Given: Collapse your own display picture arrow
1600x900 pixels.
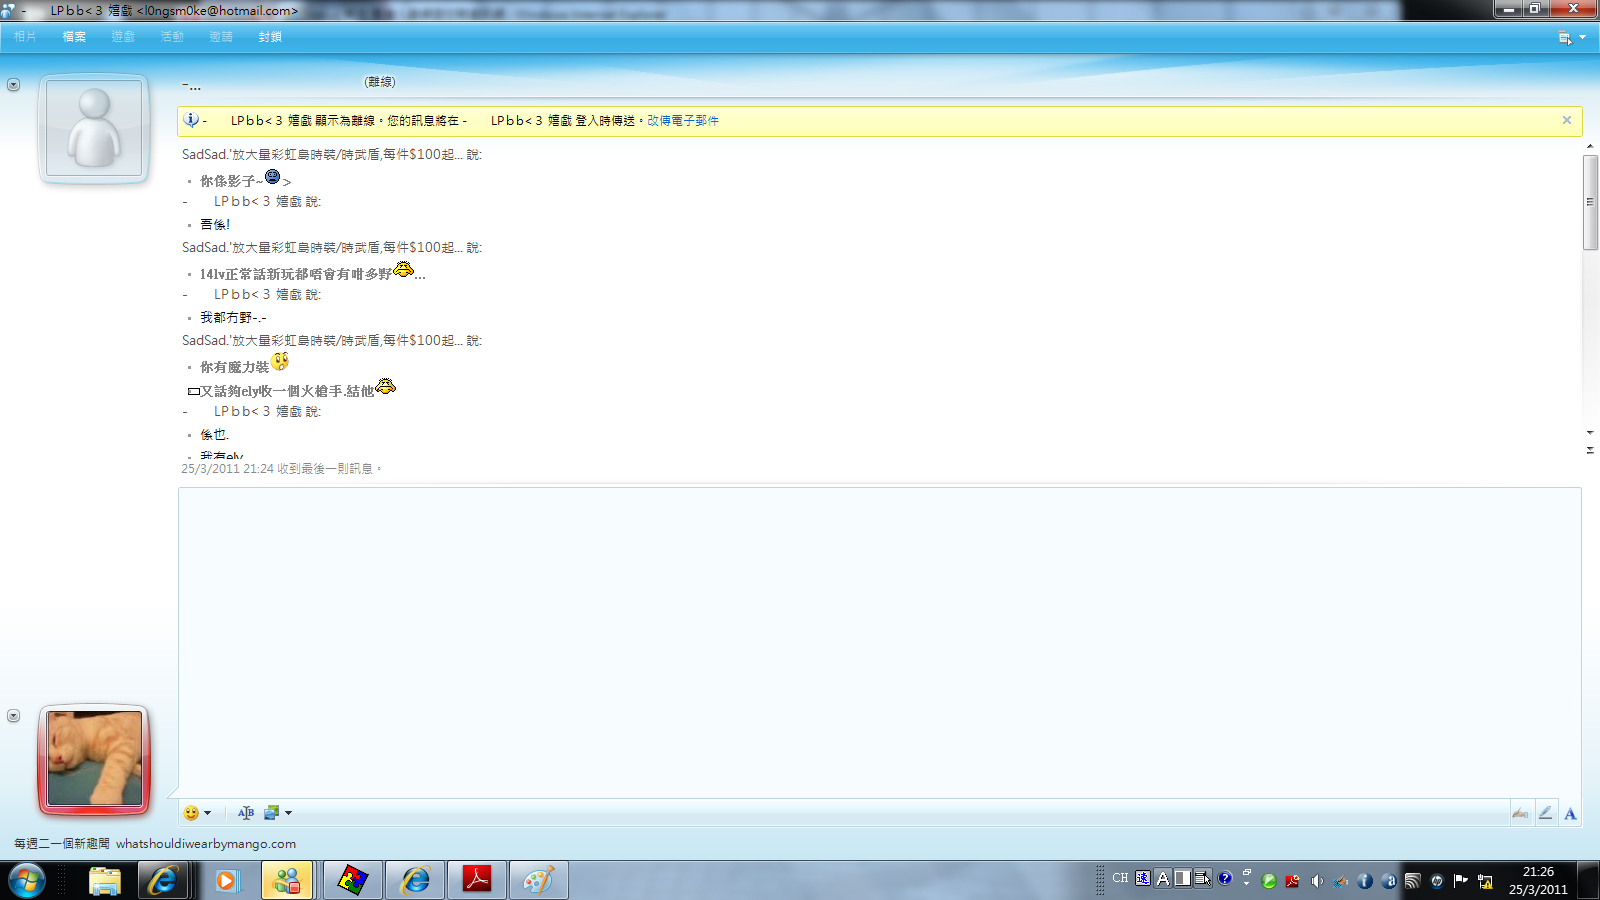Looking at the screenshot, I should coord(13,716).
